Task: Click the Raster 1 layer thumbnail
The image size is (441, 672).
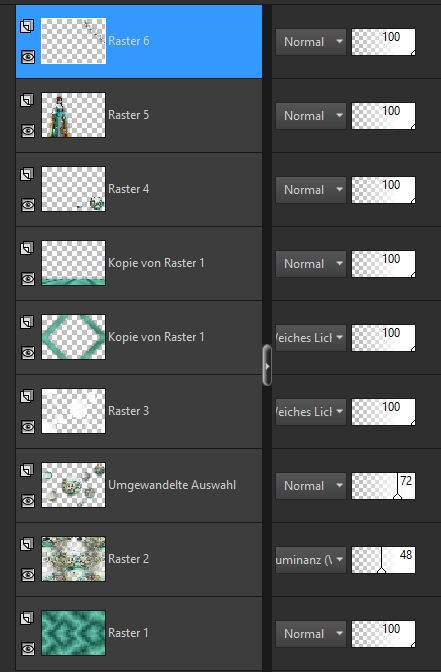Action: click(73, 633)
